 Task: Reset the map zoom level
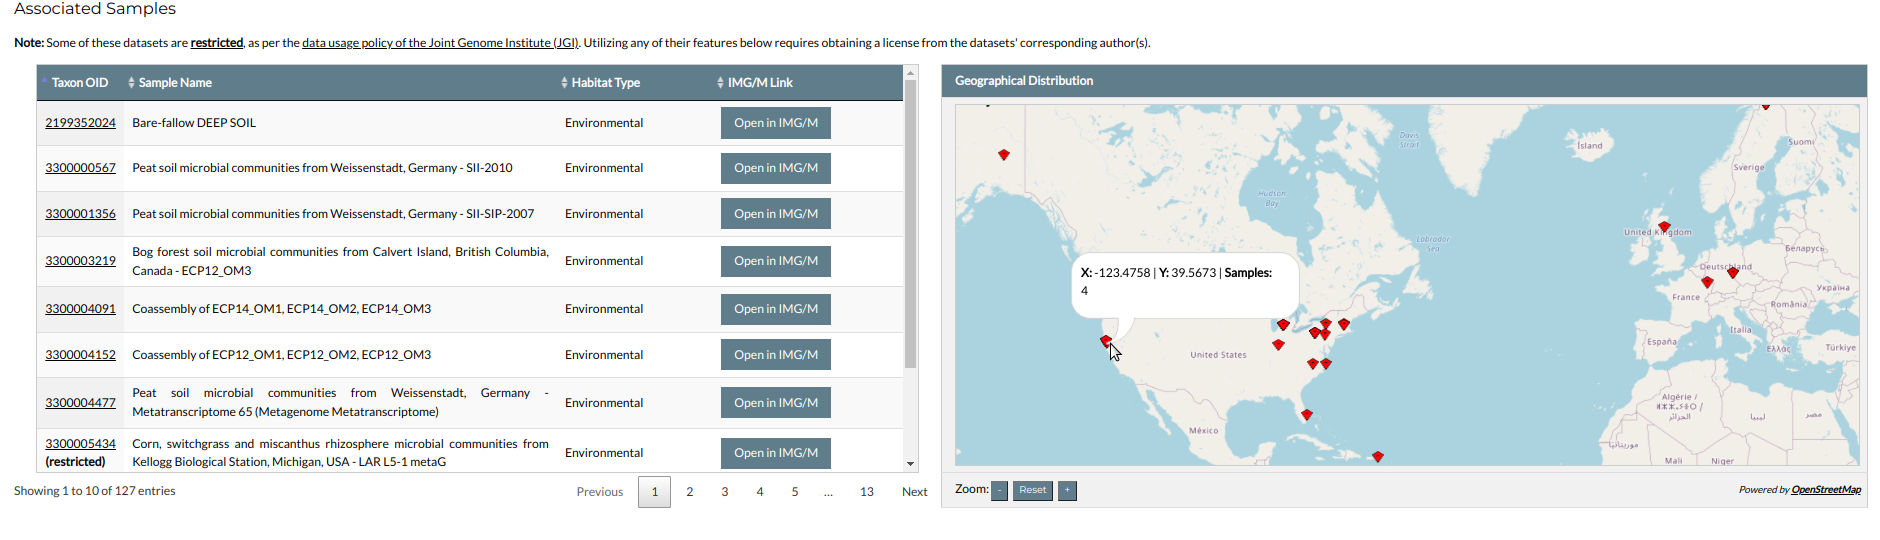1032,491
